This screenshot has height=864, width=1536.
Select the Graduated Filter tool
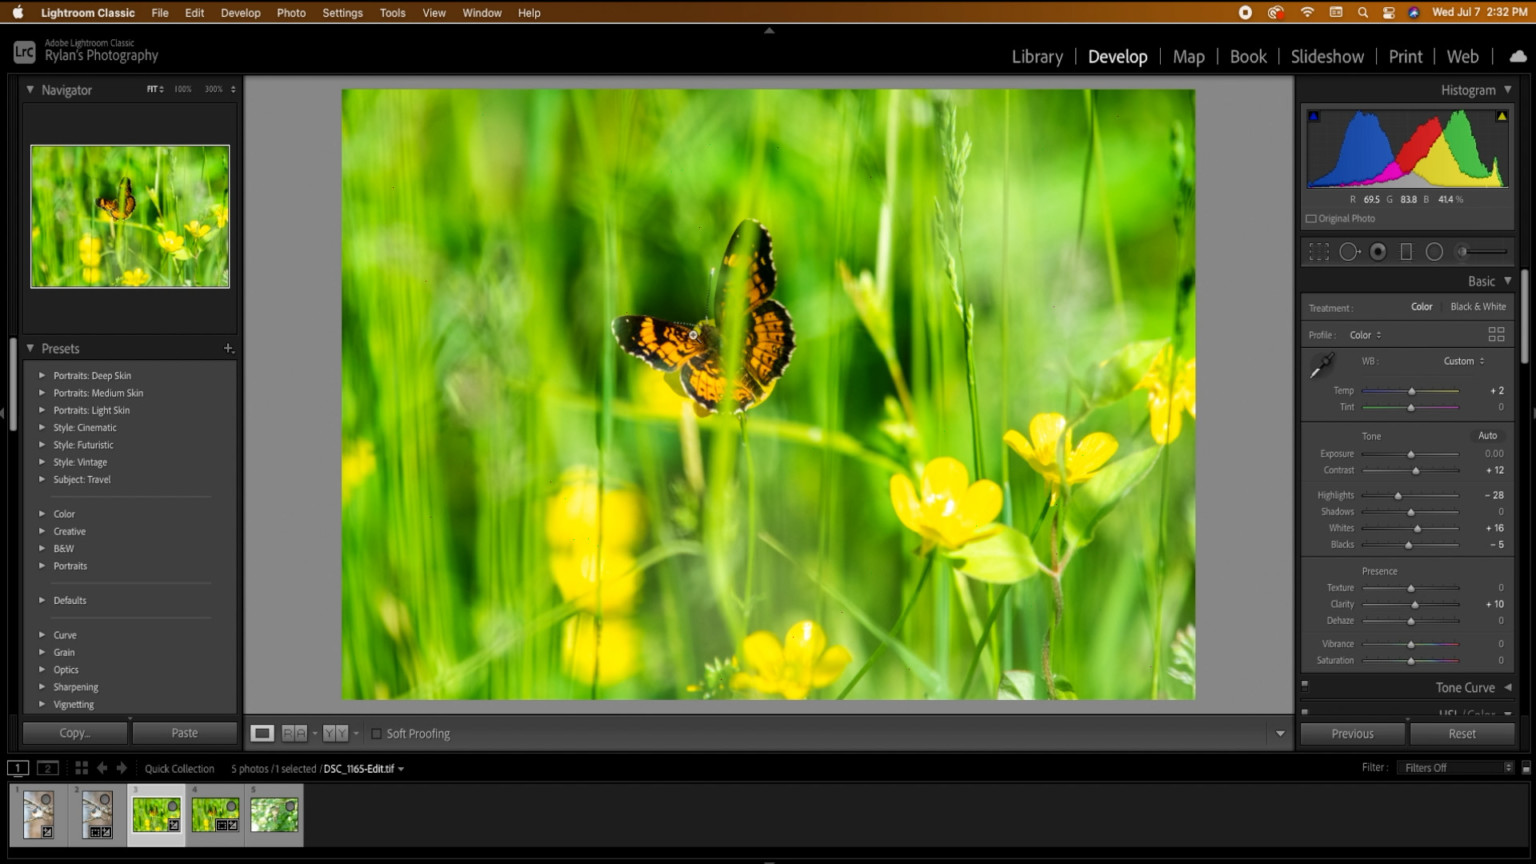(1406, 252)
